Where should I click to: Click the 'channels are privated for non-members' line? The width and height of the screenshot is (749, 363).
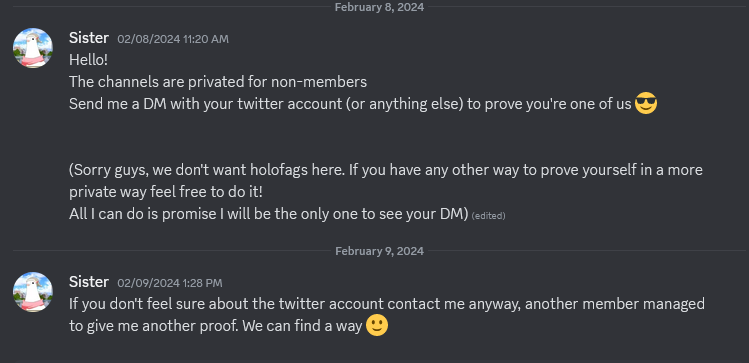(218, 82)
